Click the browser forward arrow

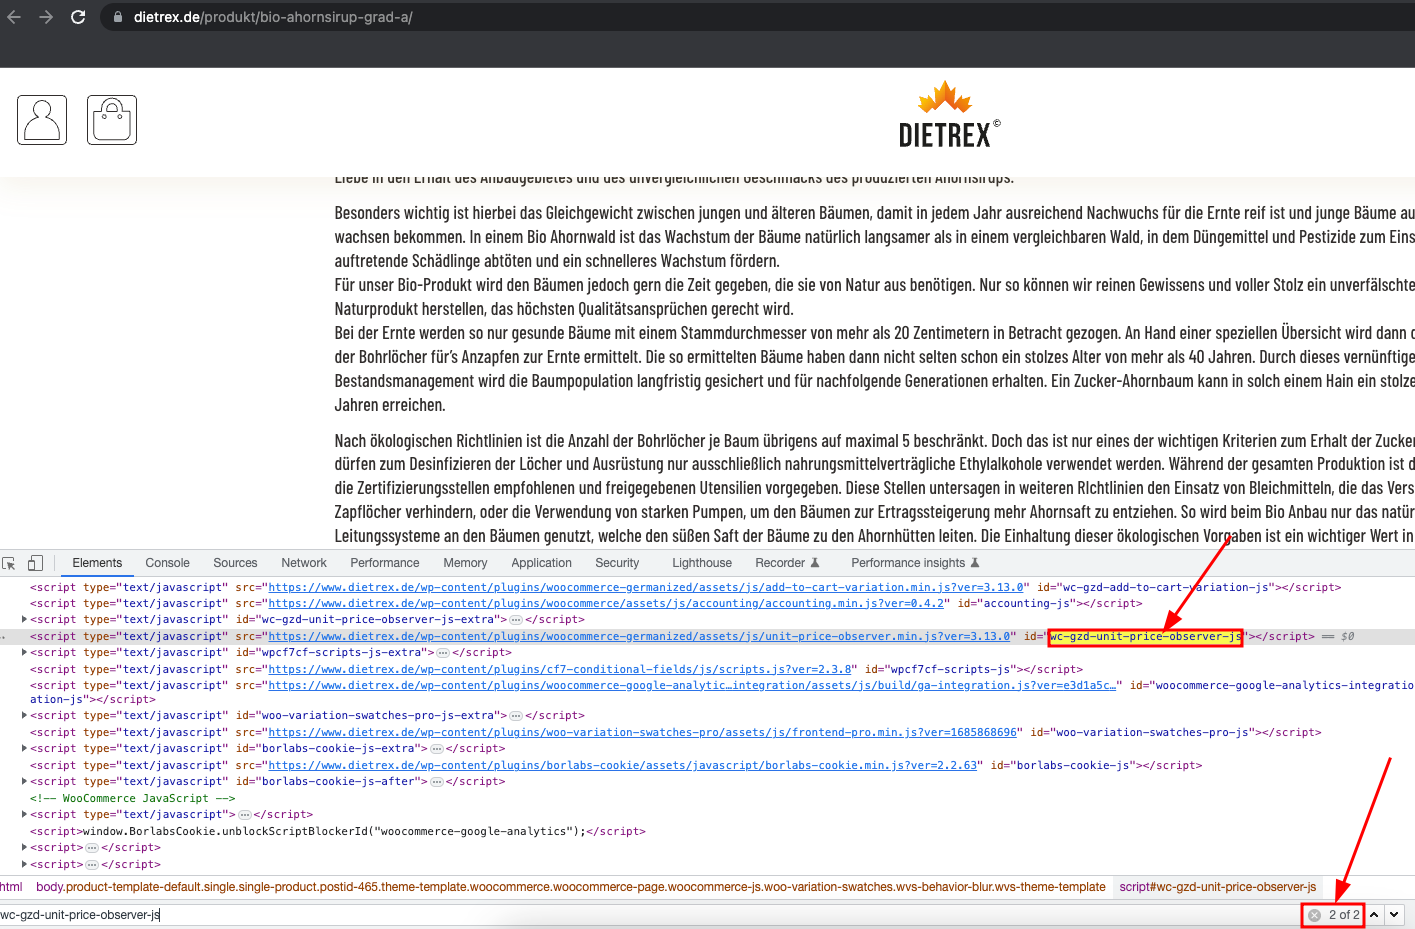46,17
